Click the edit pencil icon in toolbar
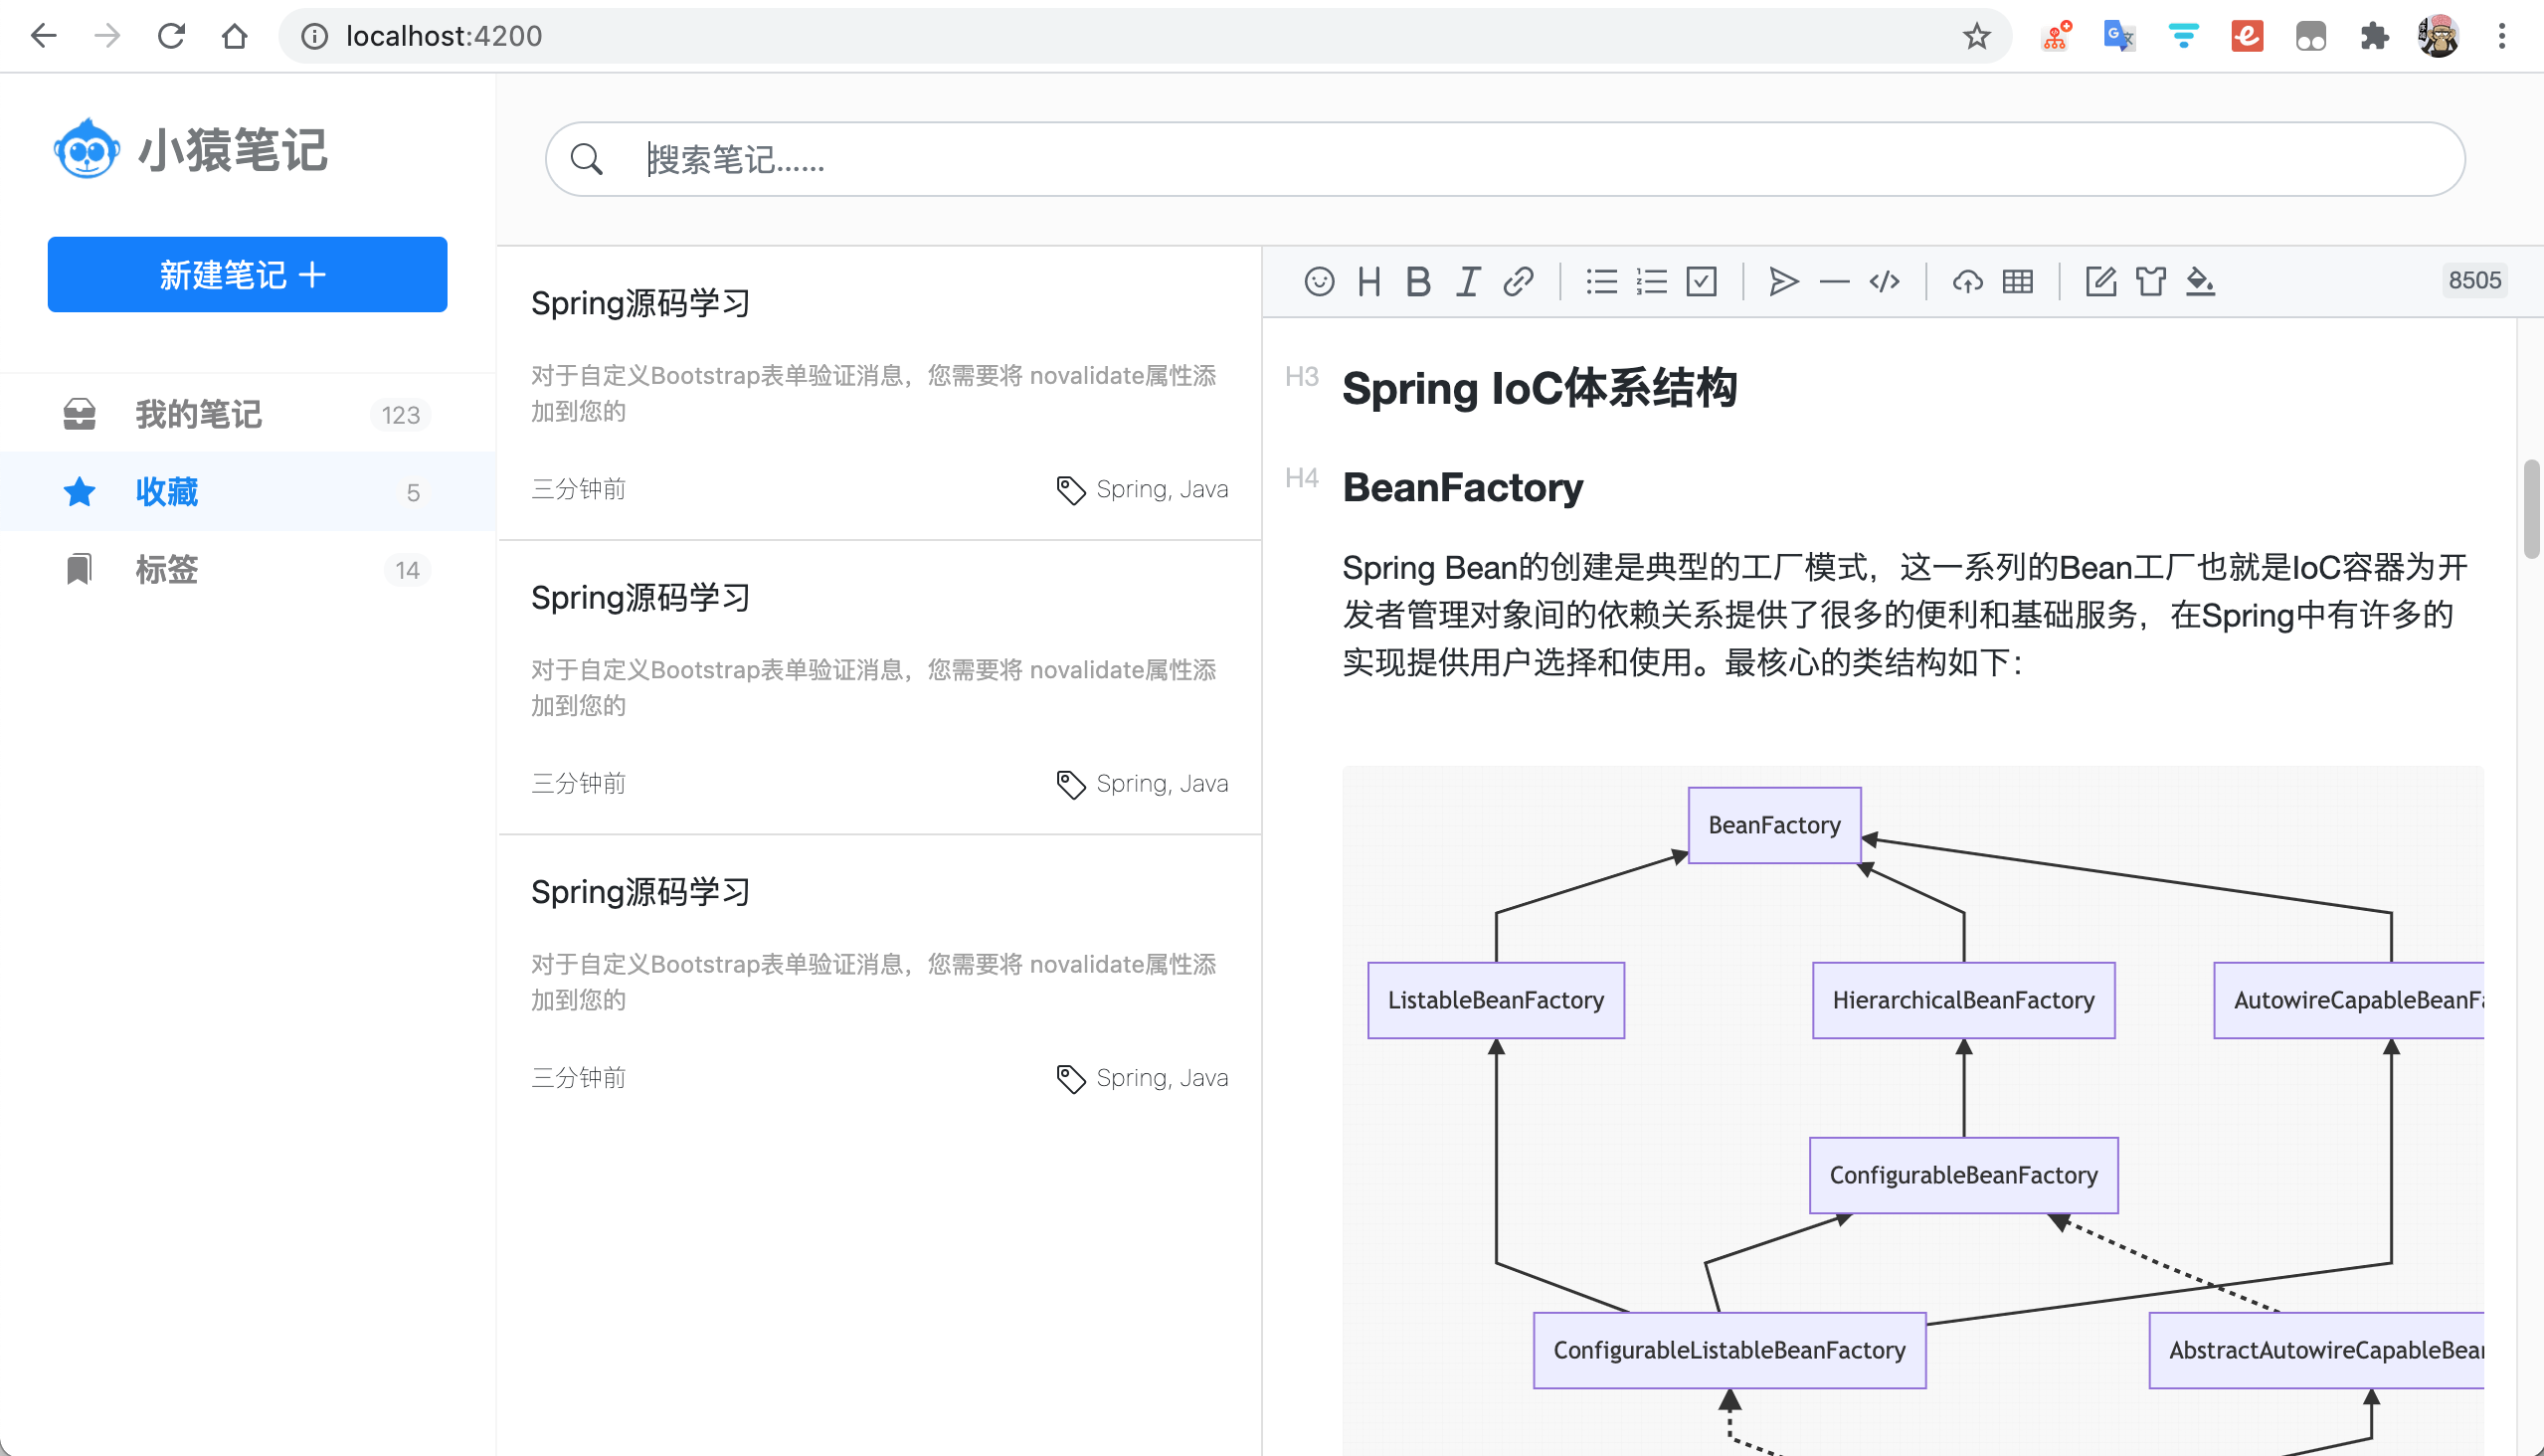 [2100, 281]
